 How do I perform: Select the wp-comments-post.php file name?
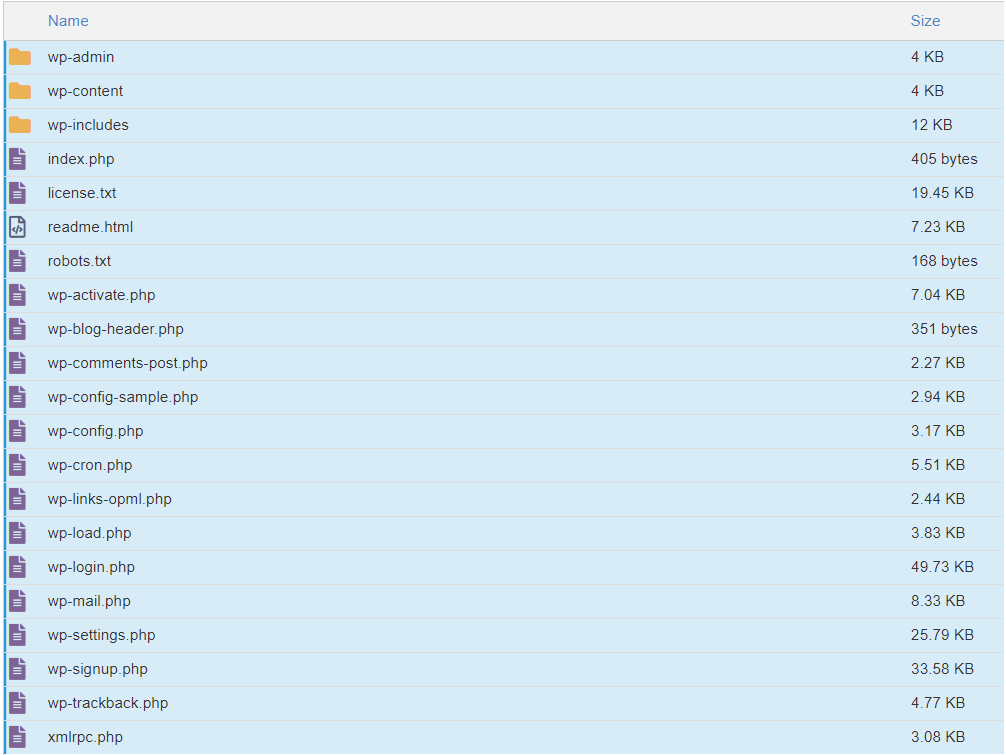pyautogui.click(x=128, y=363)
